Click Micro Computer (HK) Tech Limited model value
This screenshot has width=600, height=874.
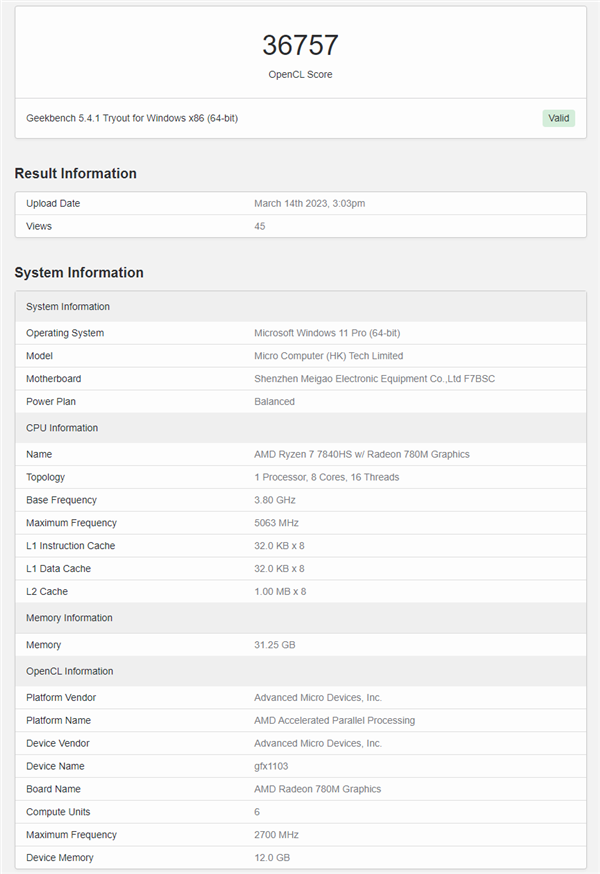[x=328, y=356]
